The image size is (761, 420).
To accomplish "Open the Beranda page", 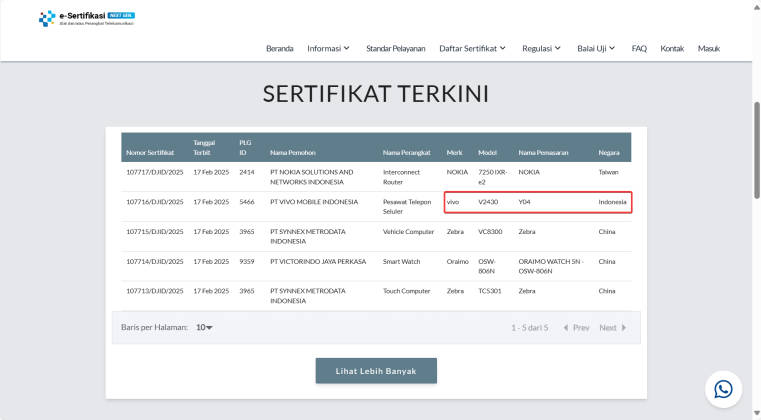I will [280, 49].
